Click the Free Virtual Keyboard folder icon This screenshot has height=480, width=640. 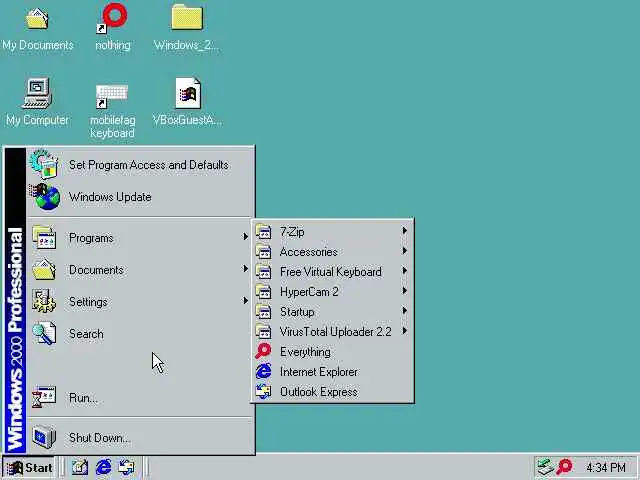263,271
